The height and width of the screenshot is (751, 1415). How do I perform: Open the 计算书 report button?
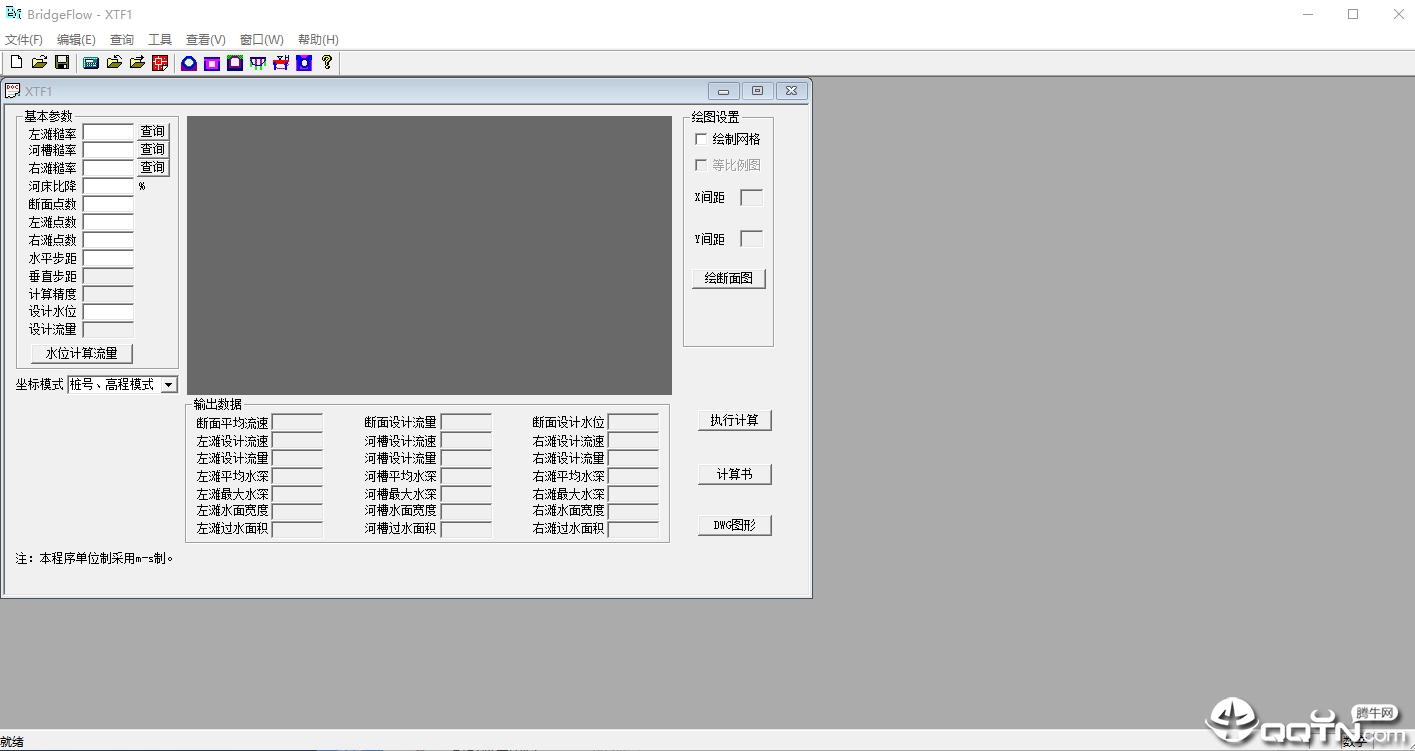pos(735,474)
